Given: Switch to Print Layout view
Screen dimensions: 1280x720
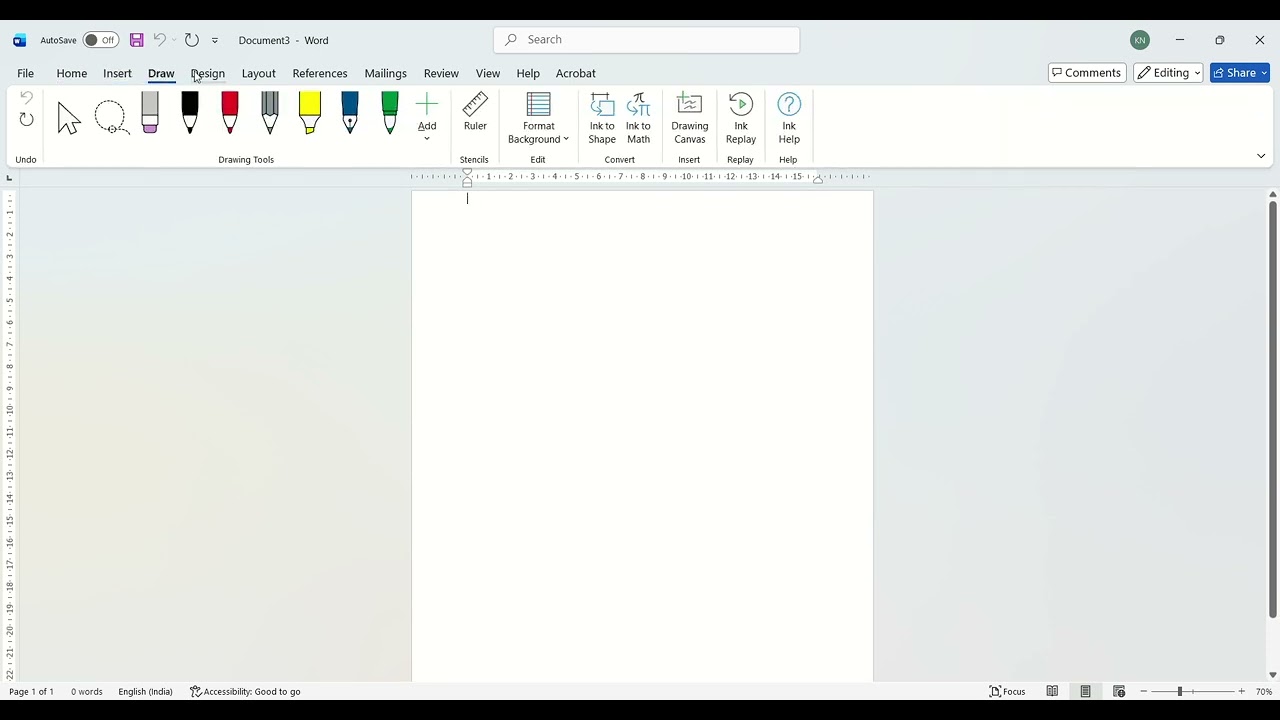Looking at the screenshot, I should point(1085,691).
